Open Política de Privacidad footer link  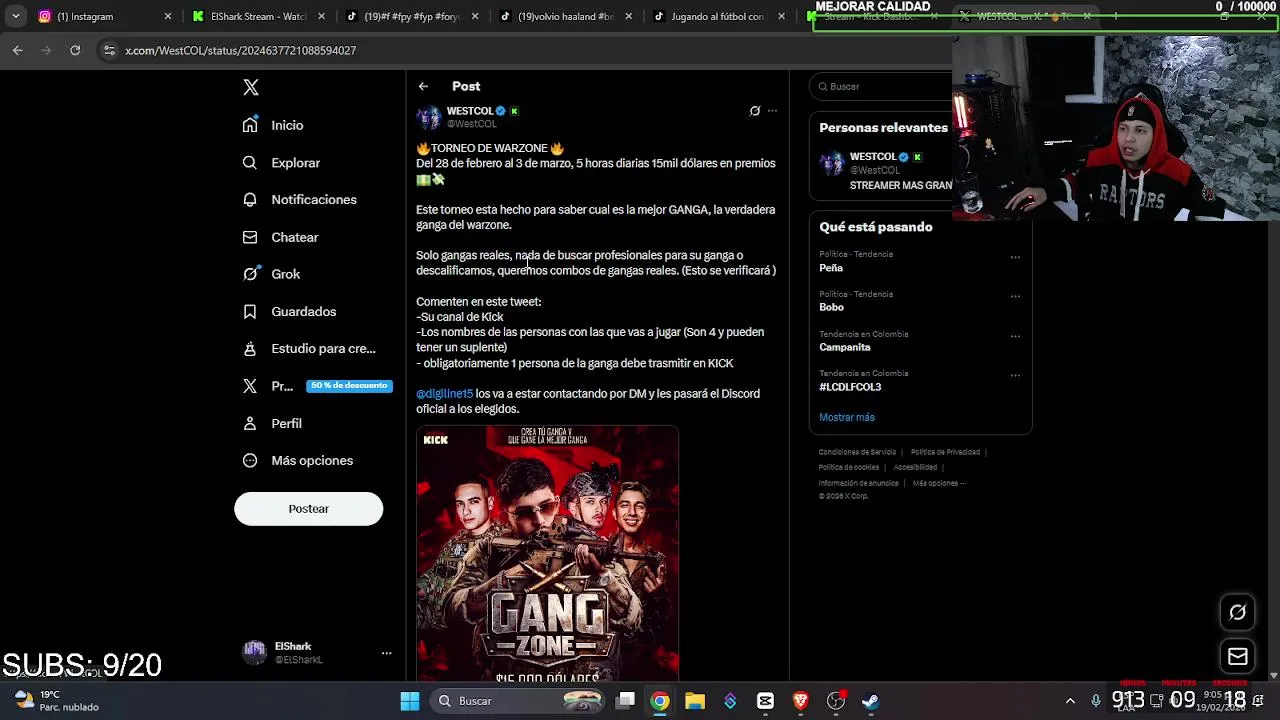tap(945, 452)
